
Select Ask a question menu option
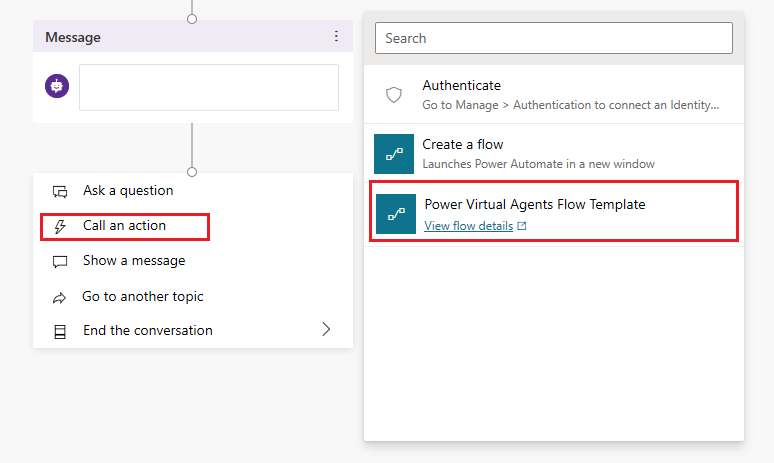(128, 191)
